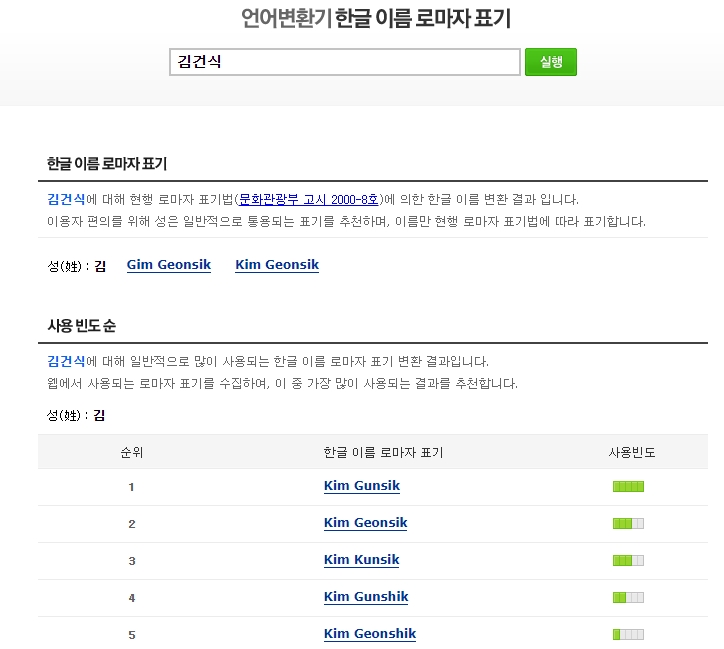Open the rank 5 Kim Geonshik link

369,634
